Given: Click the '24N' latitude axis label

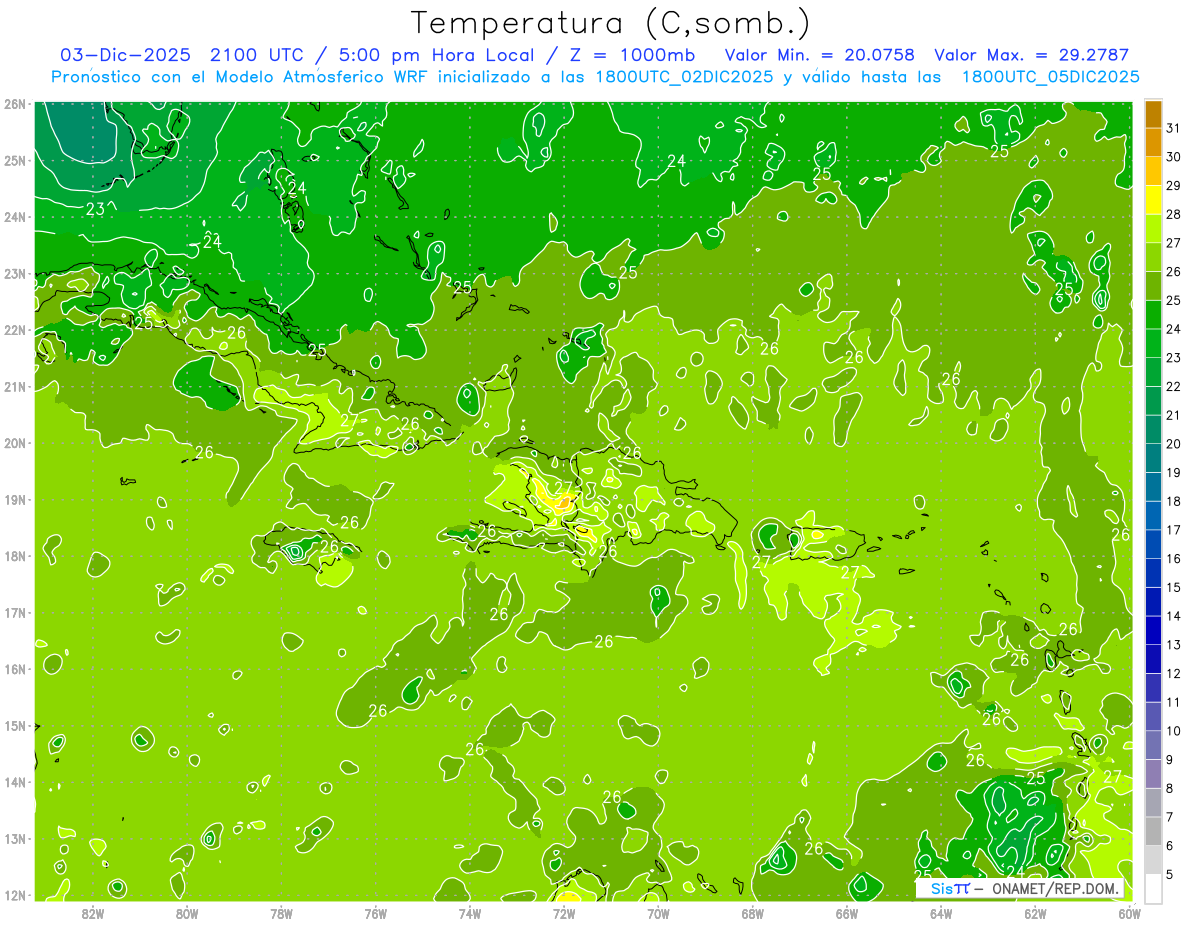Looking at the screenshot, I should click(x=14, y=217).
